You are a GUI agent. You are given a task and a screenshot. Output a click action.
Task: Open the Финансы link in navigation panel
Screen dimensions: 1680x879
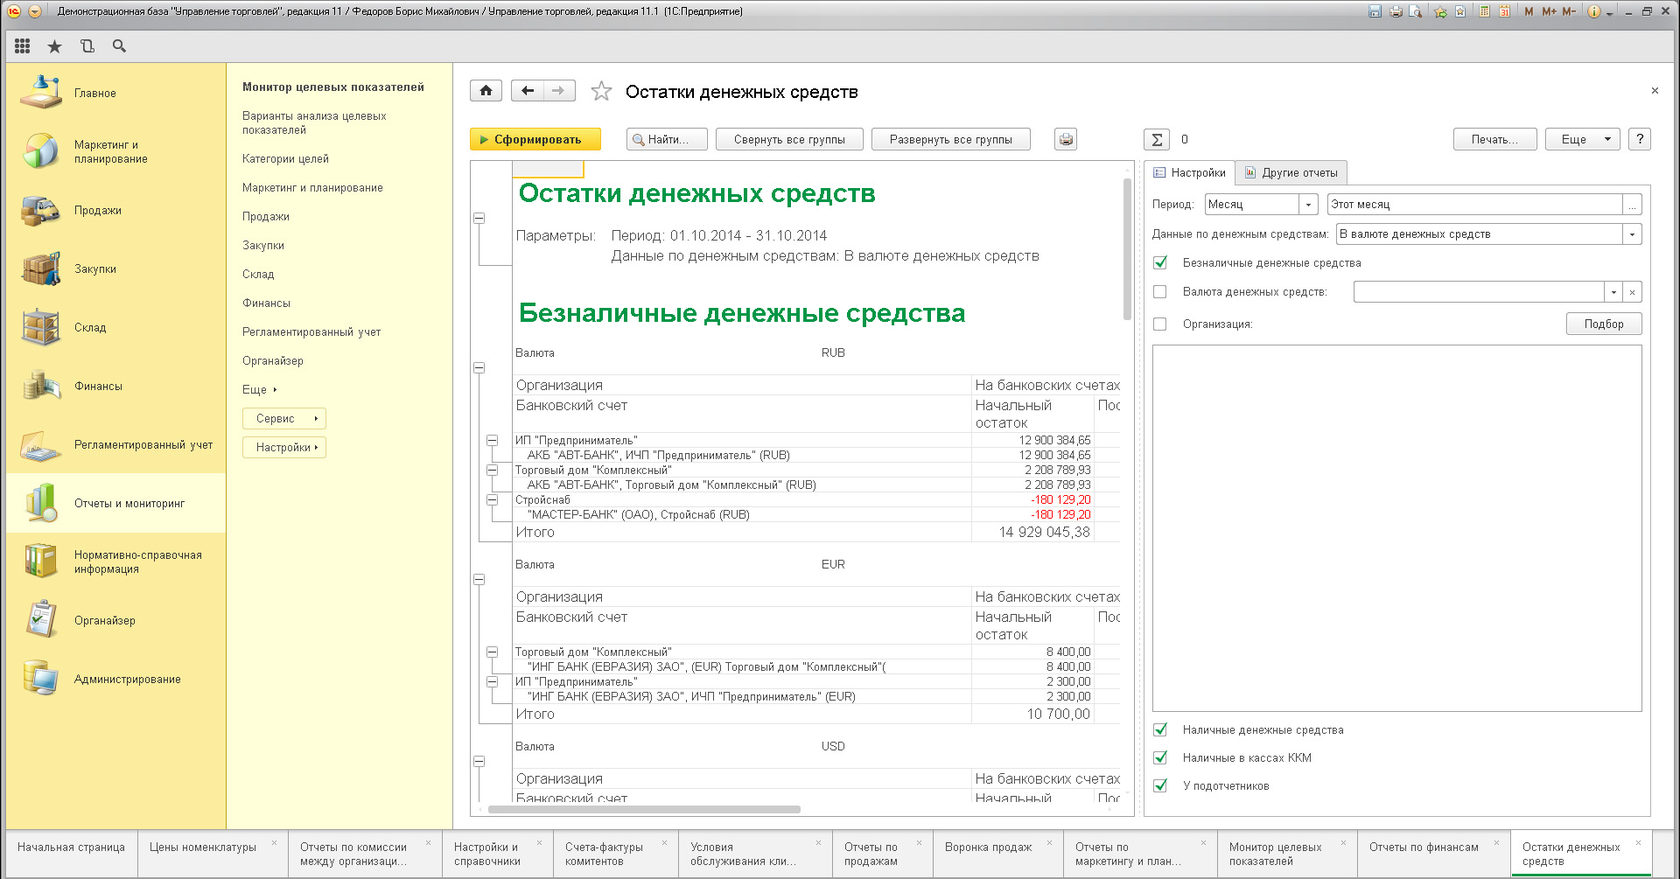click(x=266, y=303)
